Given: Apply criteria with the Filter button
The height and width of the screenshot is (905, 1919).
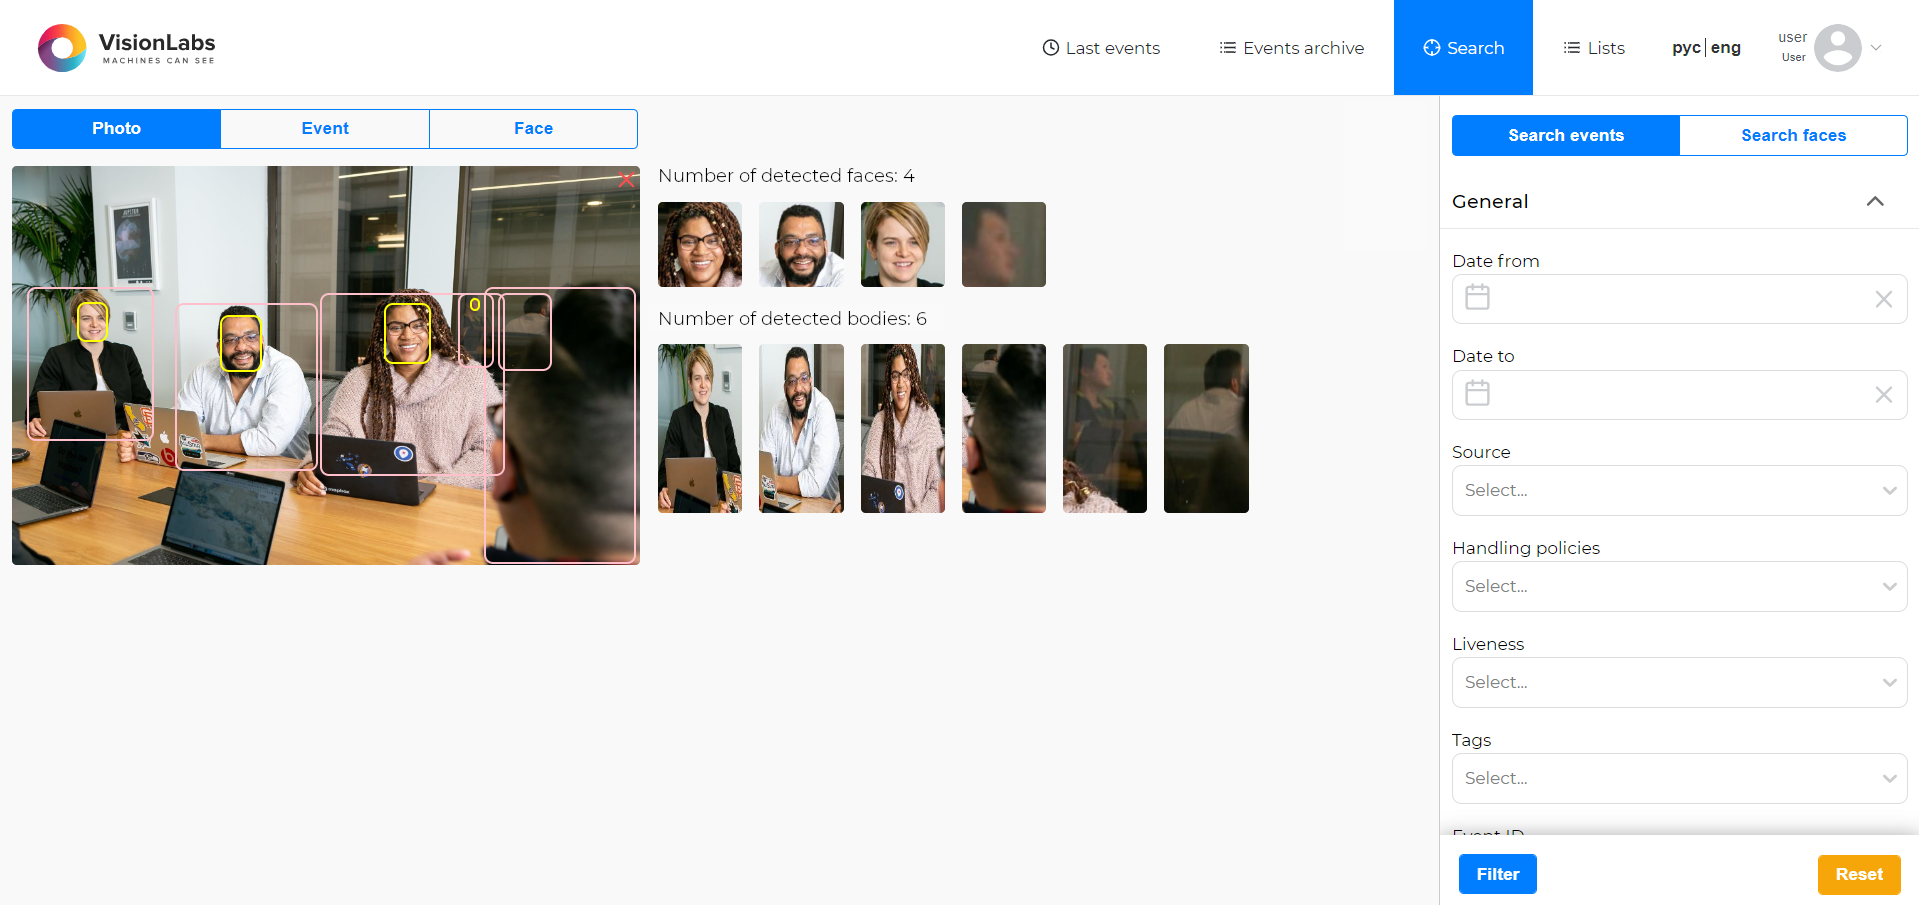Looking at the screenshot, I should pos(1497,873).
